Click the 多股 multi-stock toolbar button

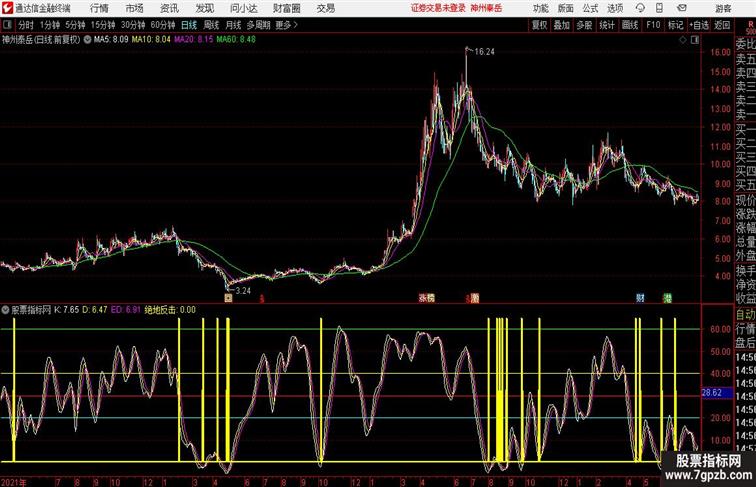click(x=584, y=25)
